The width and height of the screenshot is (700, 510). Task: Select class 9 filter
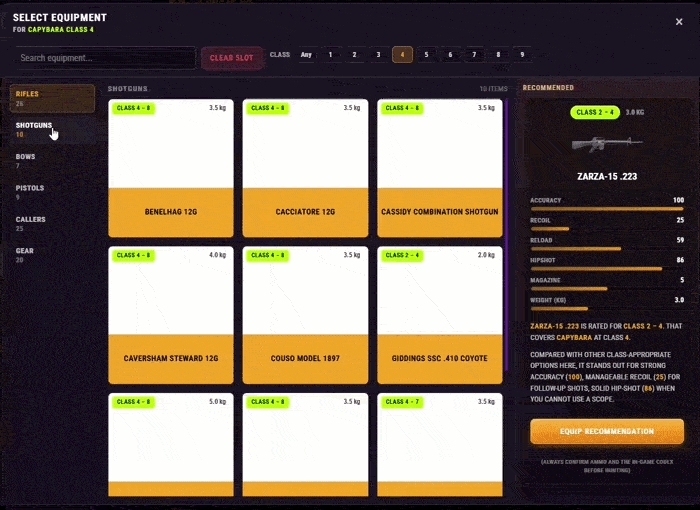[522, 54]
